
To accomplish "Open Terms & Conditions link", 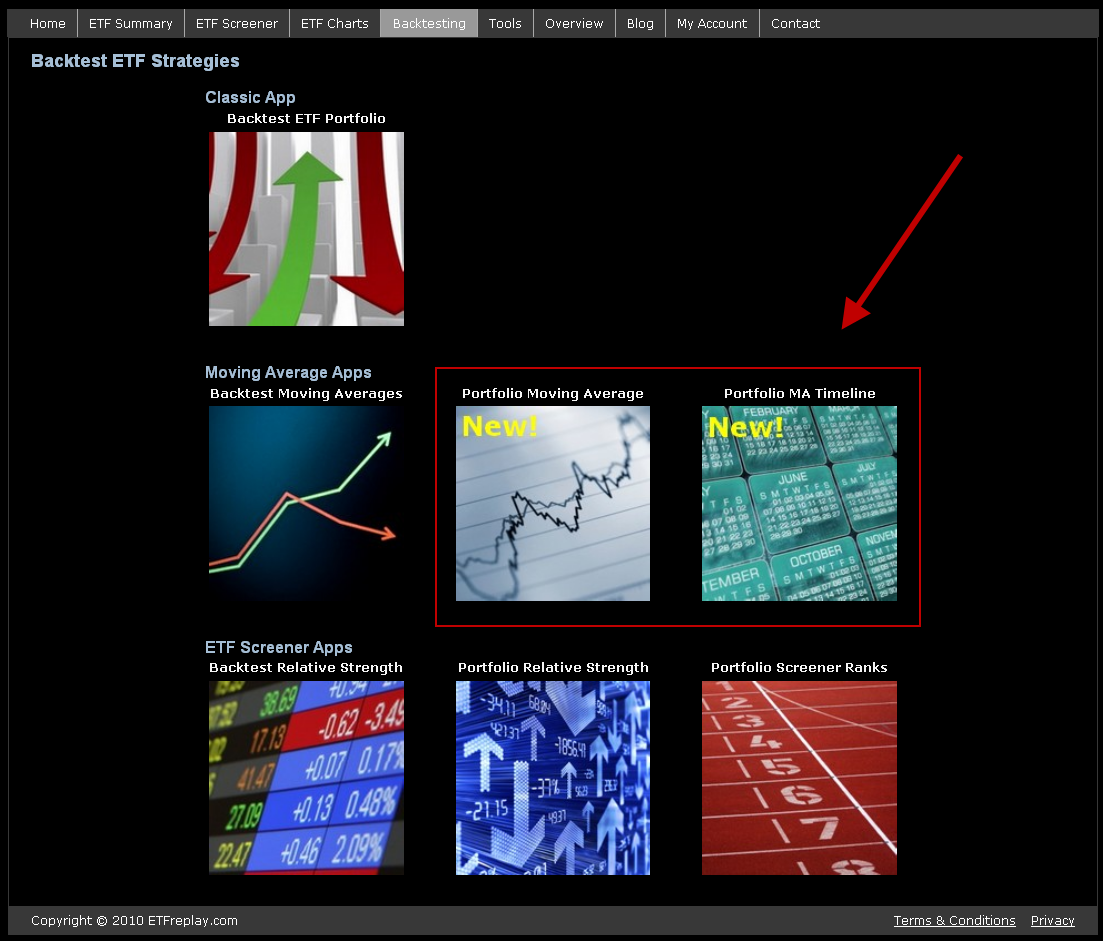I will click(x=955, y=921).
